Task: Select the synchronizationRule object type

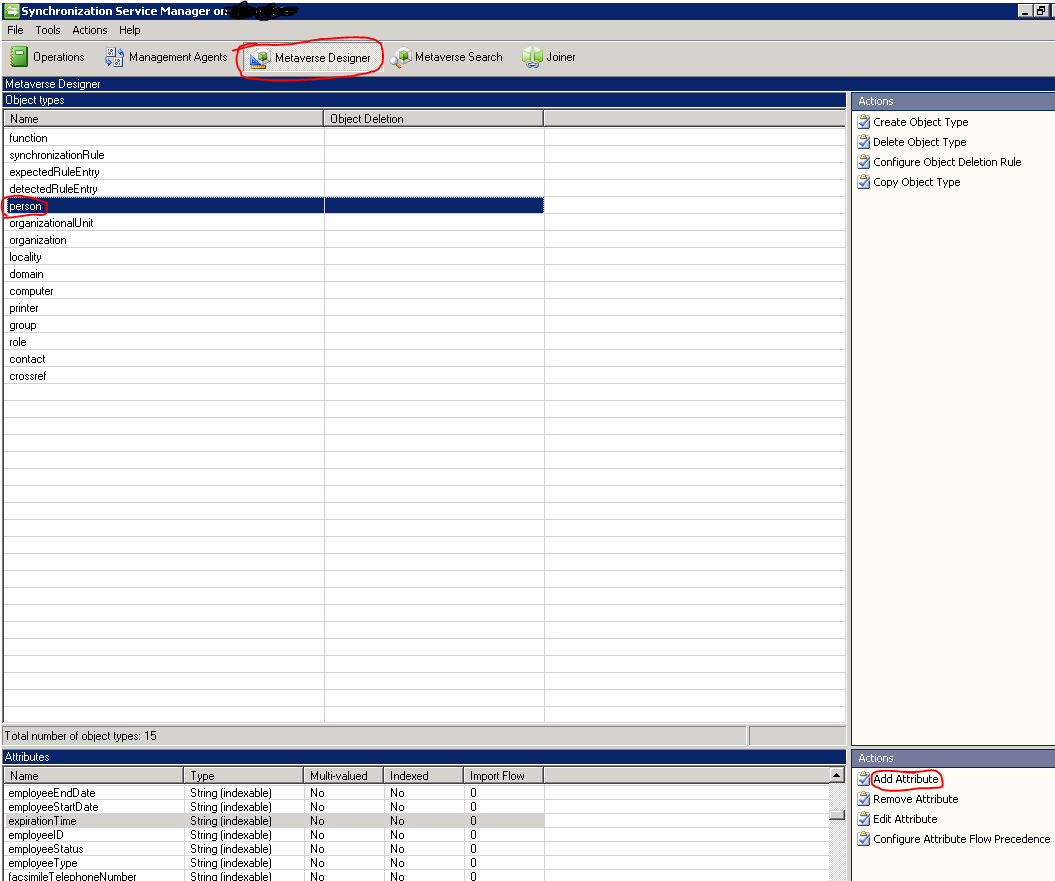Action: [x=274, y=154]
